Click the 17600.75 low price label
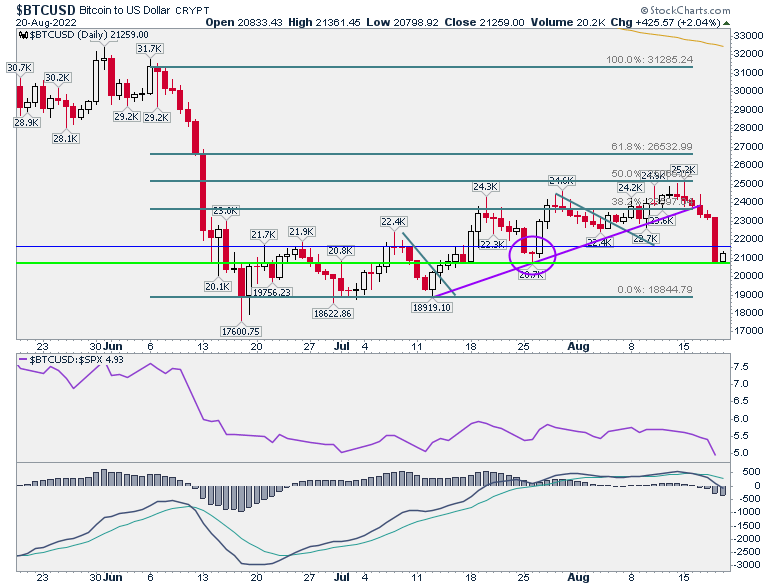 pyautogui.click(x=241, y=331)
